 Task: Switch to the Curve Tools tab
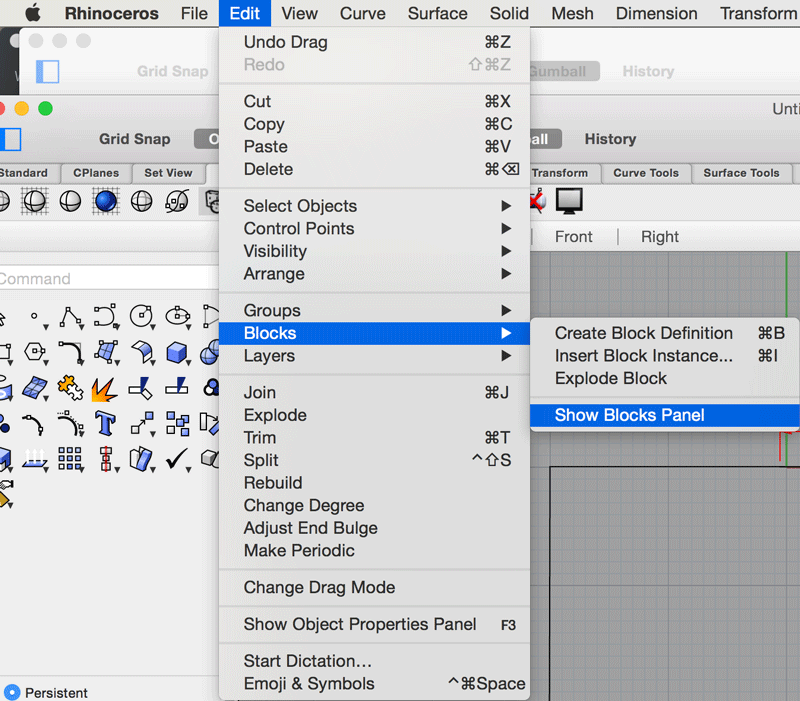(x=646, y=173)
